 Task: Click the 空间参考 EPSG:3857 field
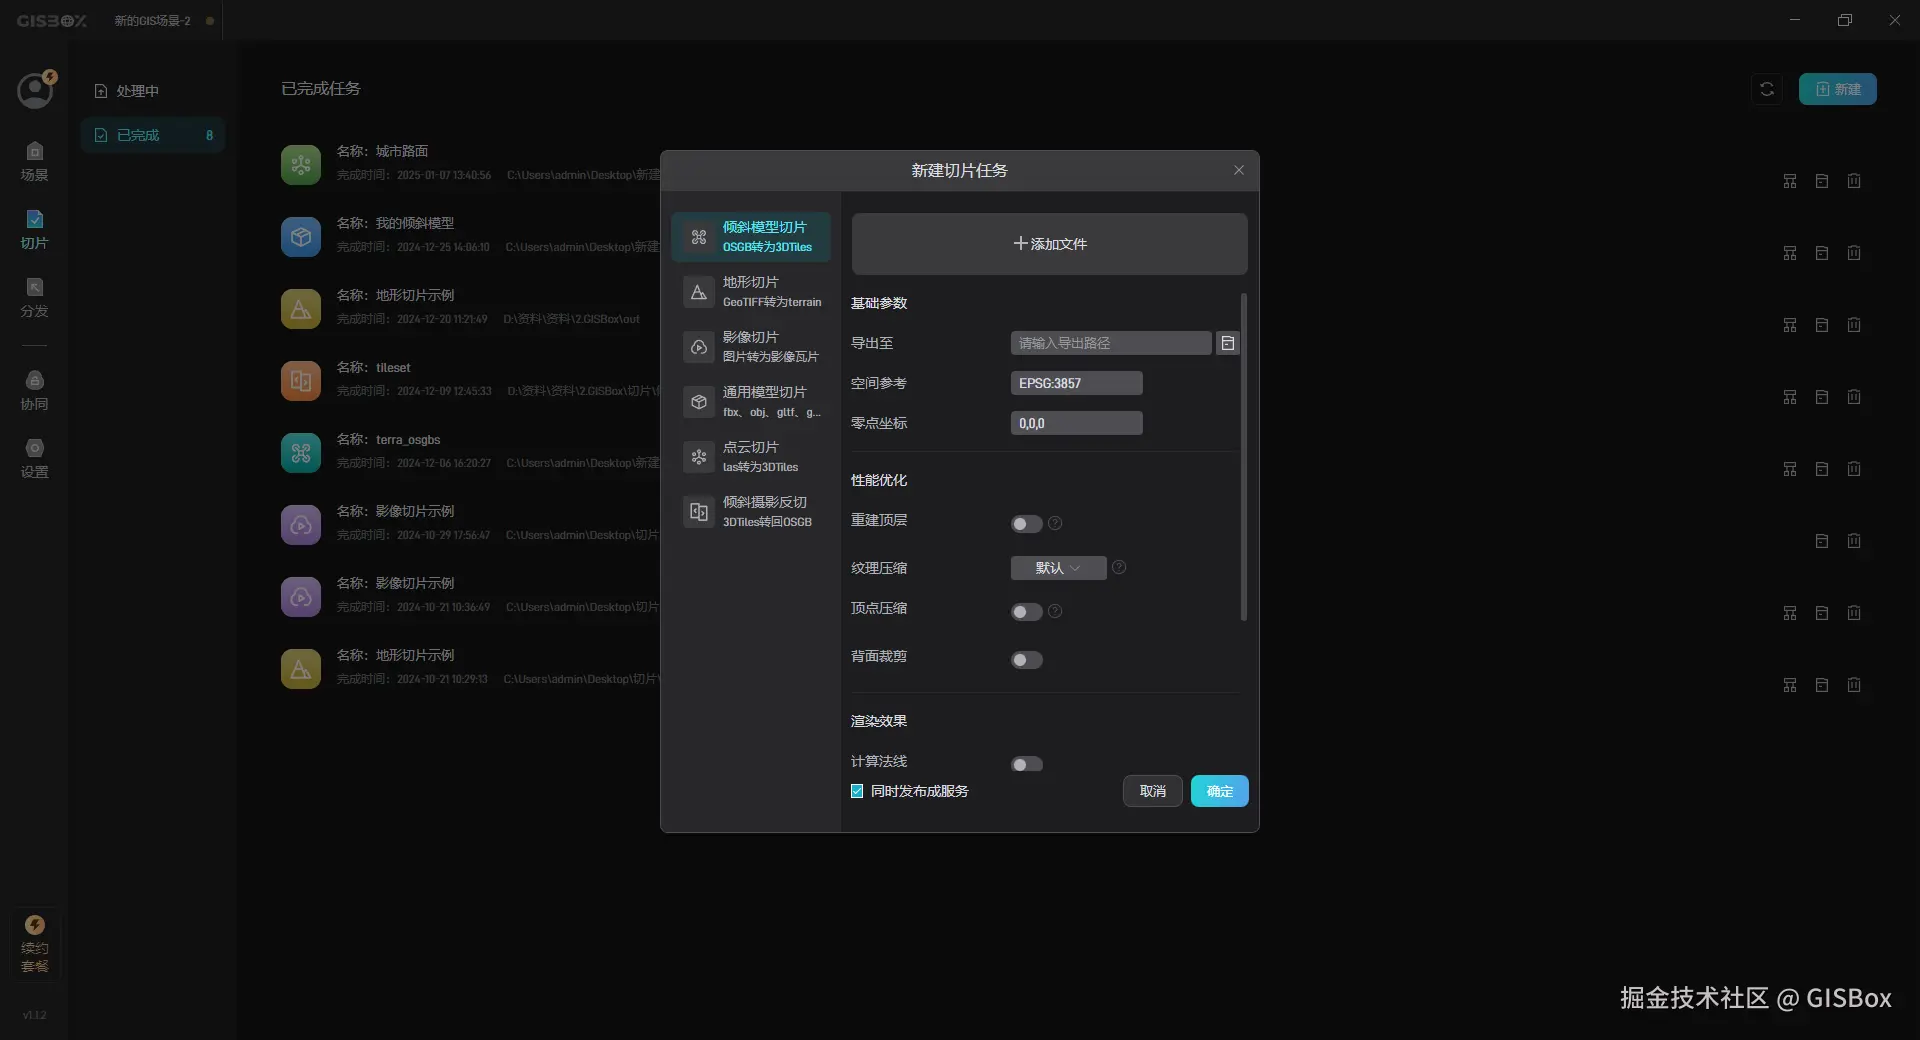coord(1076,383)
